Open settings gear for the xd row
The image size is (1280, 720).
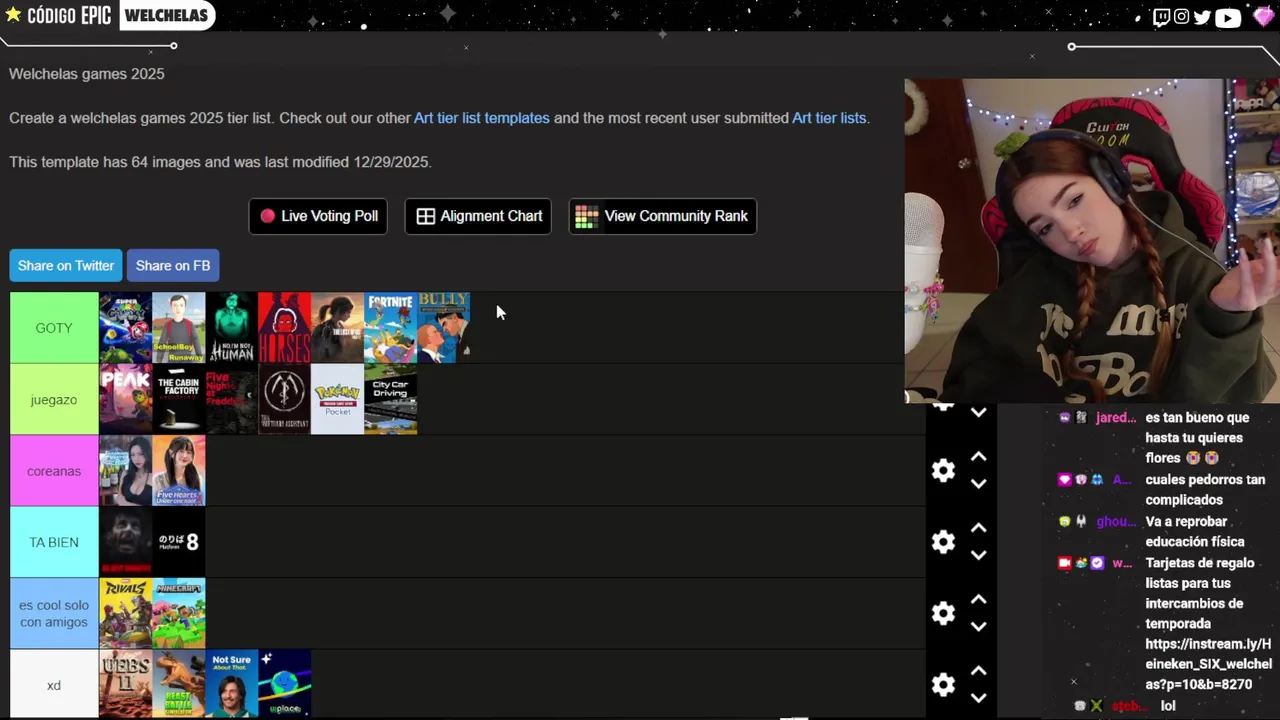943,685
